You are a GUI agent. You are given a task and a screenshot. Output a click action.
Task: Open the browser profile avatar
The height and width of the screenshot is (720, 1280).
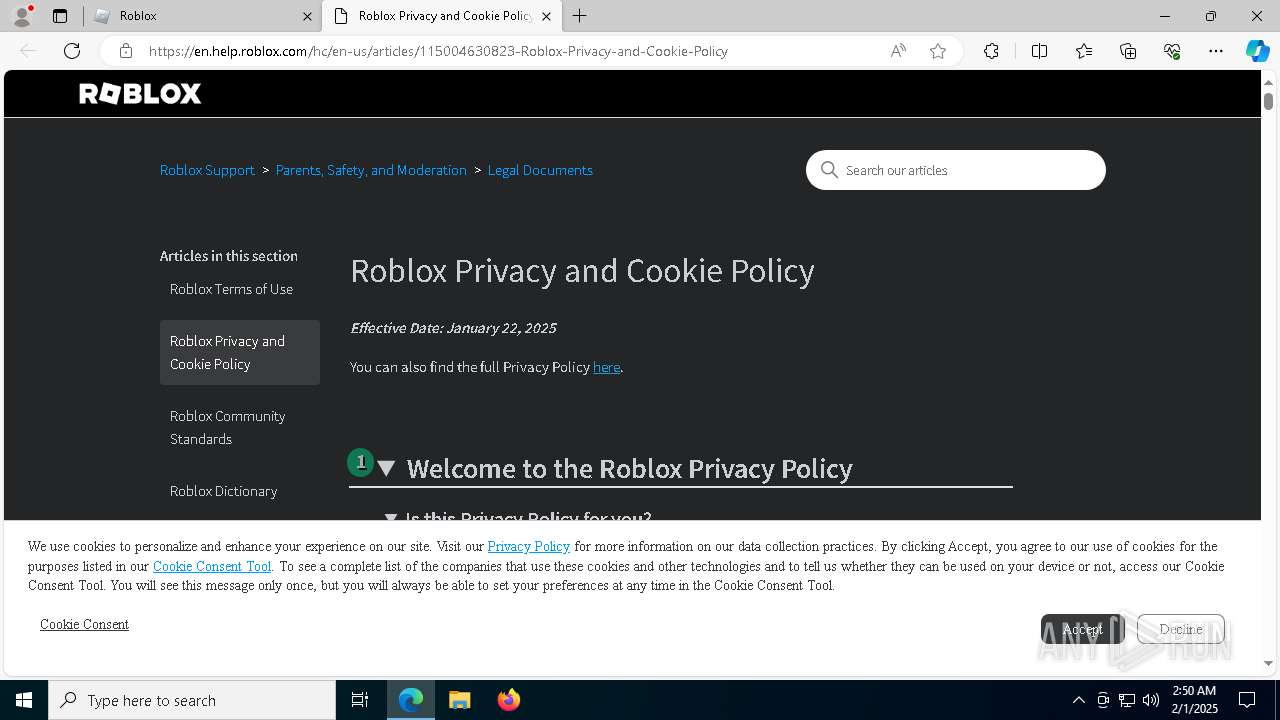(x=21, y=16)
